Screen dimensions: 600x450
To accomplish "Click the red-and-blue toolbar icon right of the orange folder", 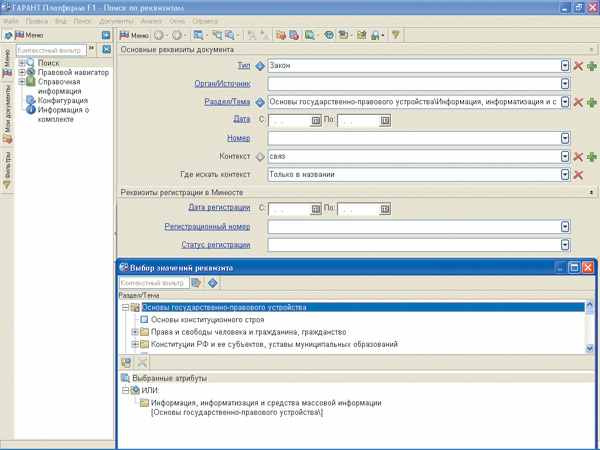I will pos(294,36).
